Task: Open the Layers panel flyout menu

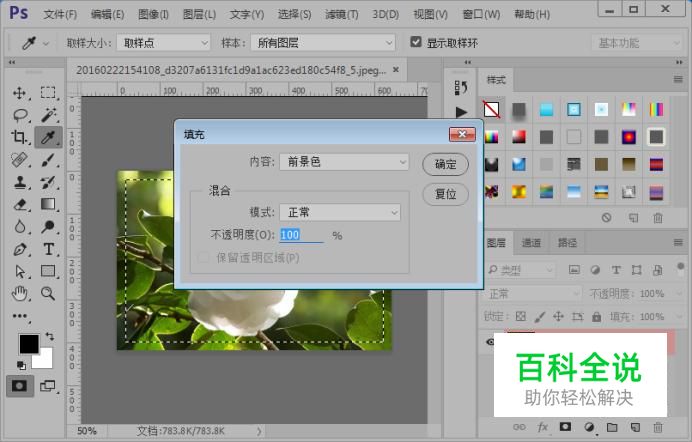Action: [678, 242]
